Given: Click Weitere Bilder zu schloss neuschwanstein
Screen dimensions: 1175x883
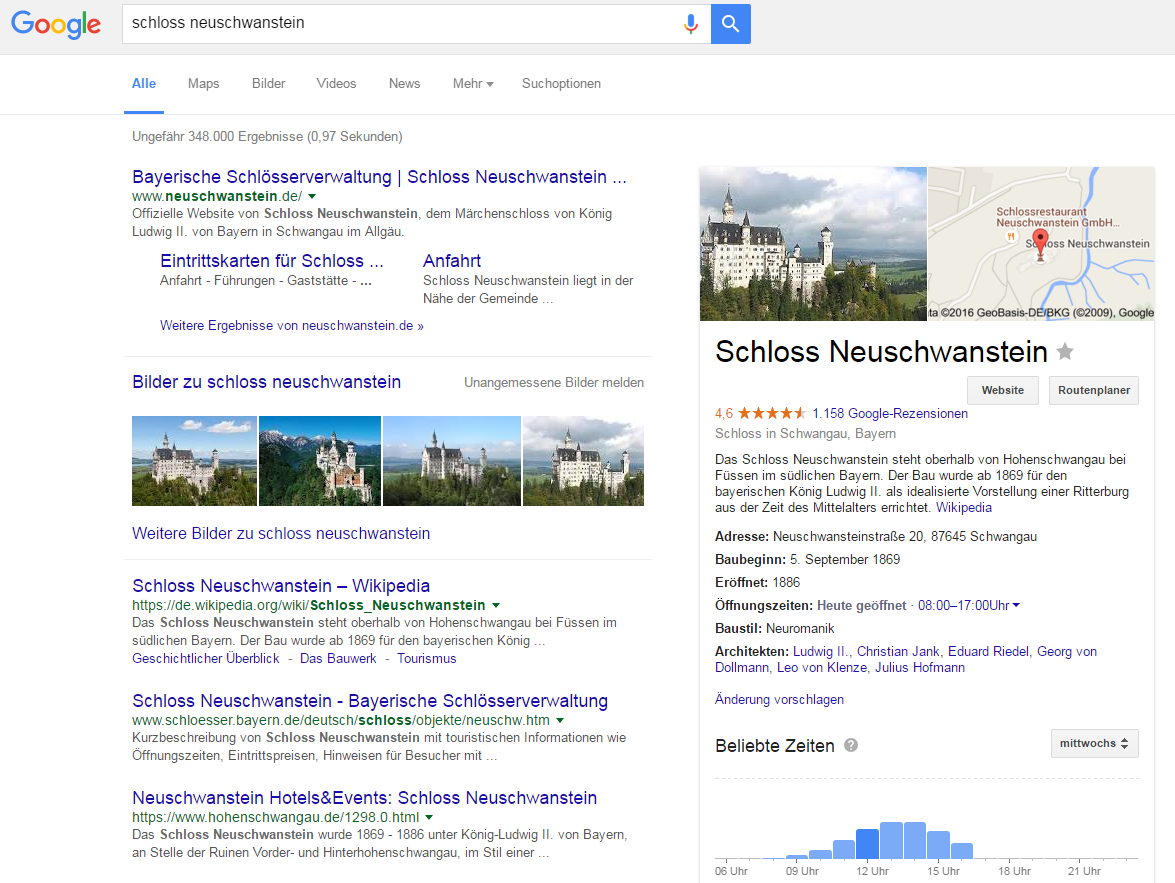Looking at the screenshot, I should 281,534.
